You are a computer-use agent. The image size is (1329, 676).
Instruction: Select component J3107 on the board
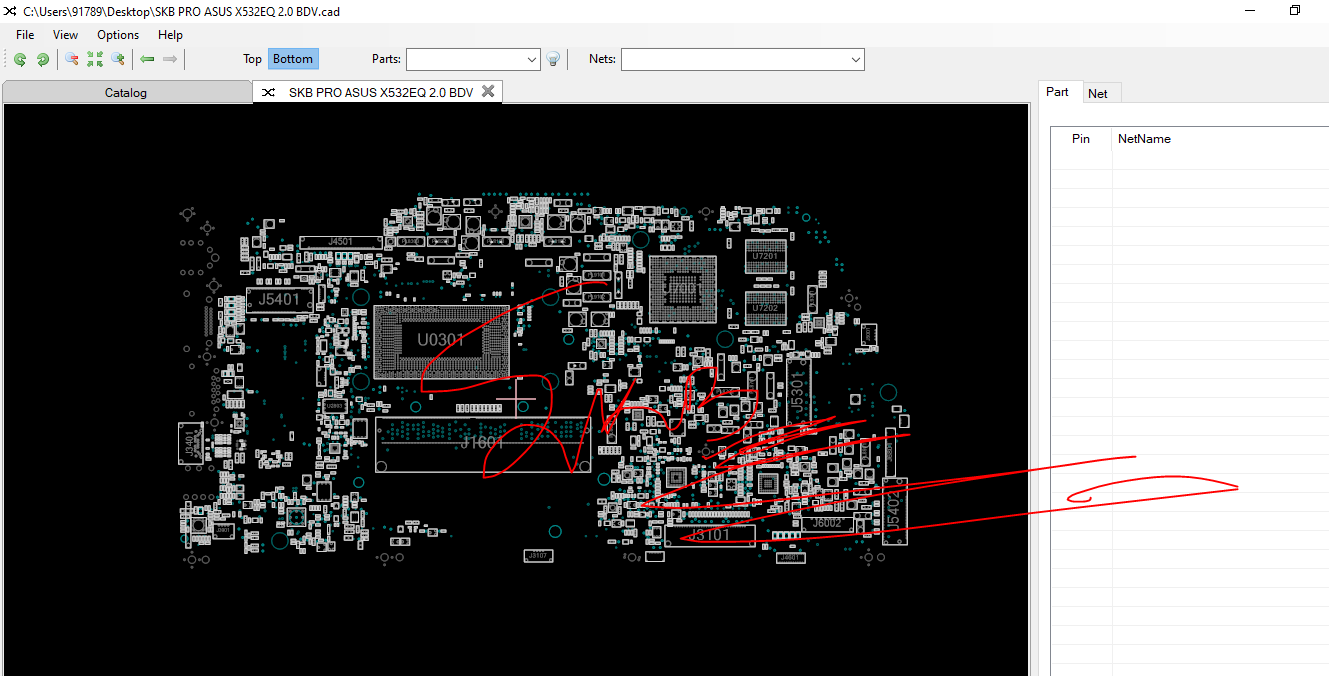538,555
